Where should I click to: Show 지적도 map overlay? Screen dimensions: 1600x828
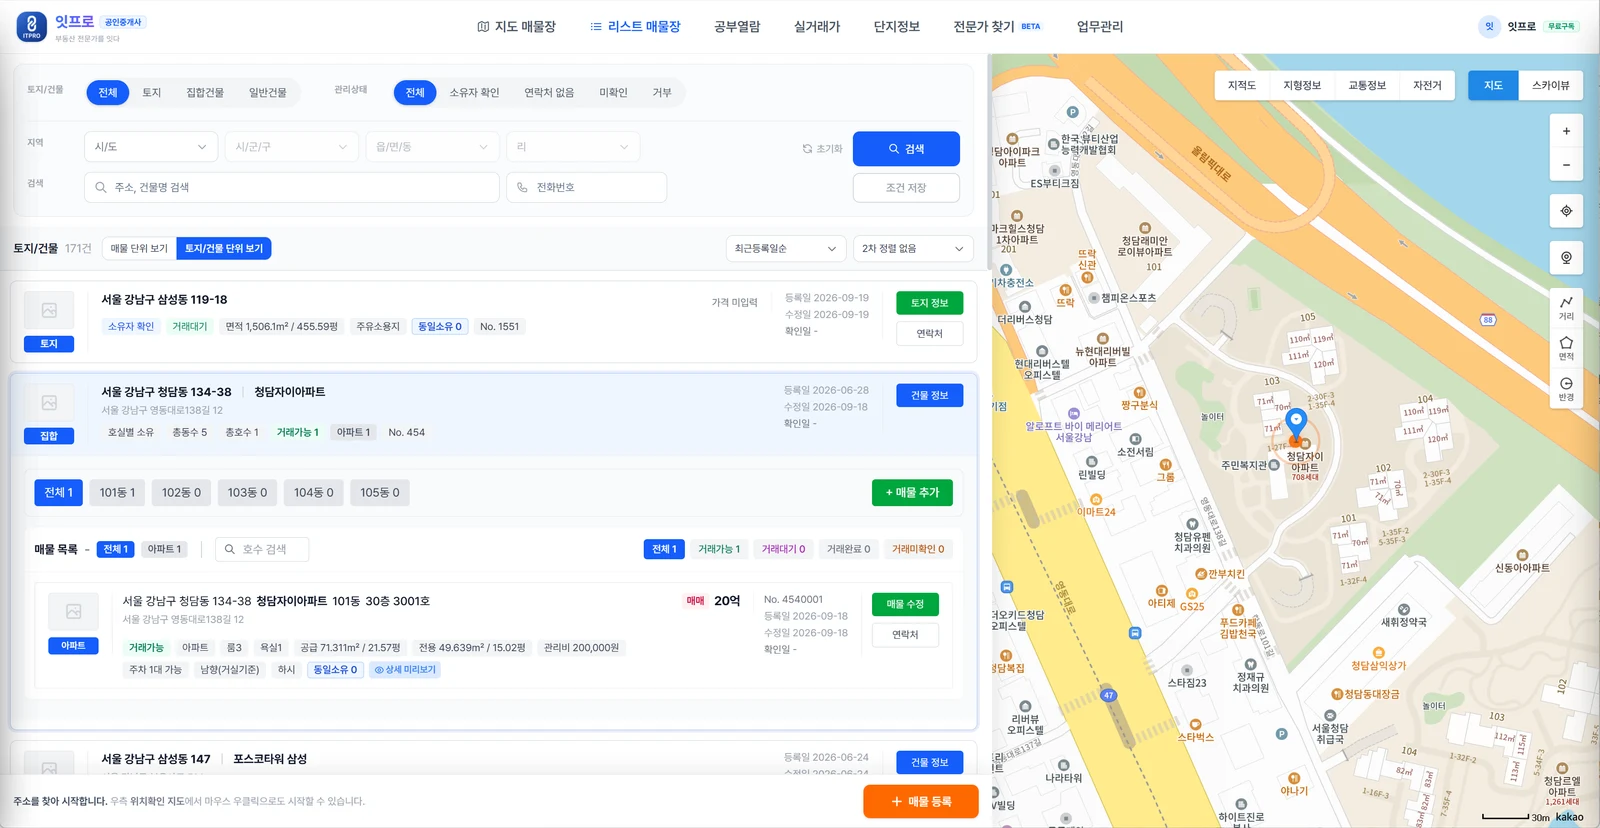[x=1242, y=86]
